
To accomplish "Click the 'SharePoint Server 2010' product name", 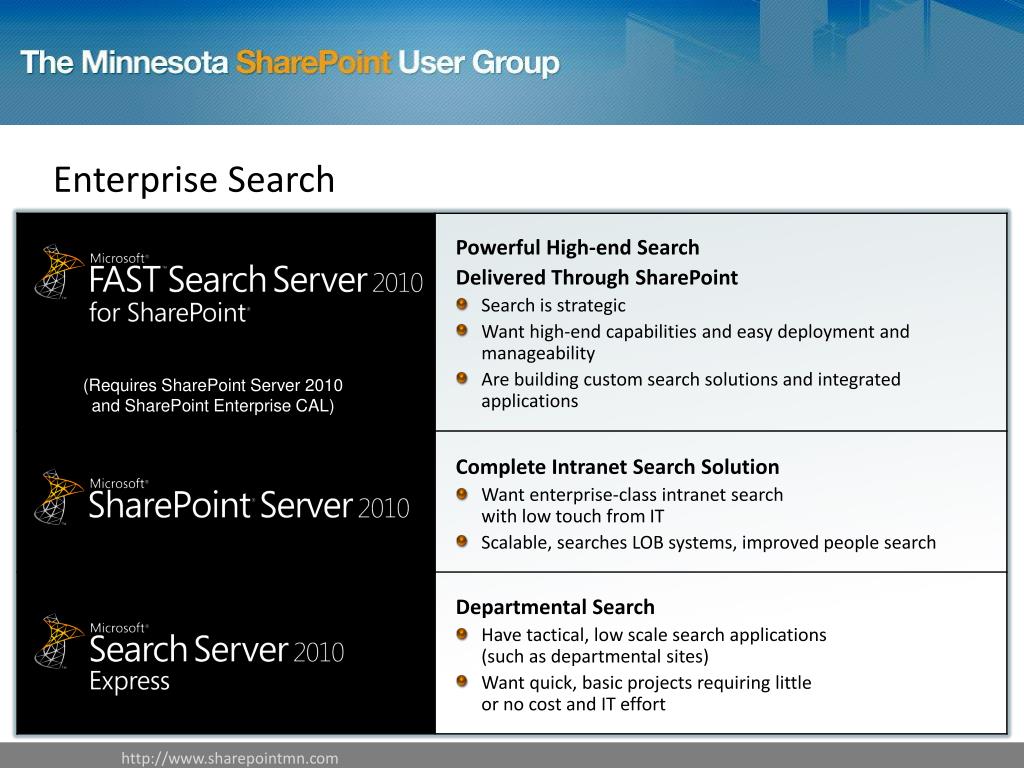I will [x=249, y=505].
